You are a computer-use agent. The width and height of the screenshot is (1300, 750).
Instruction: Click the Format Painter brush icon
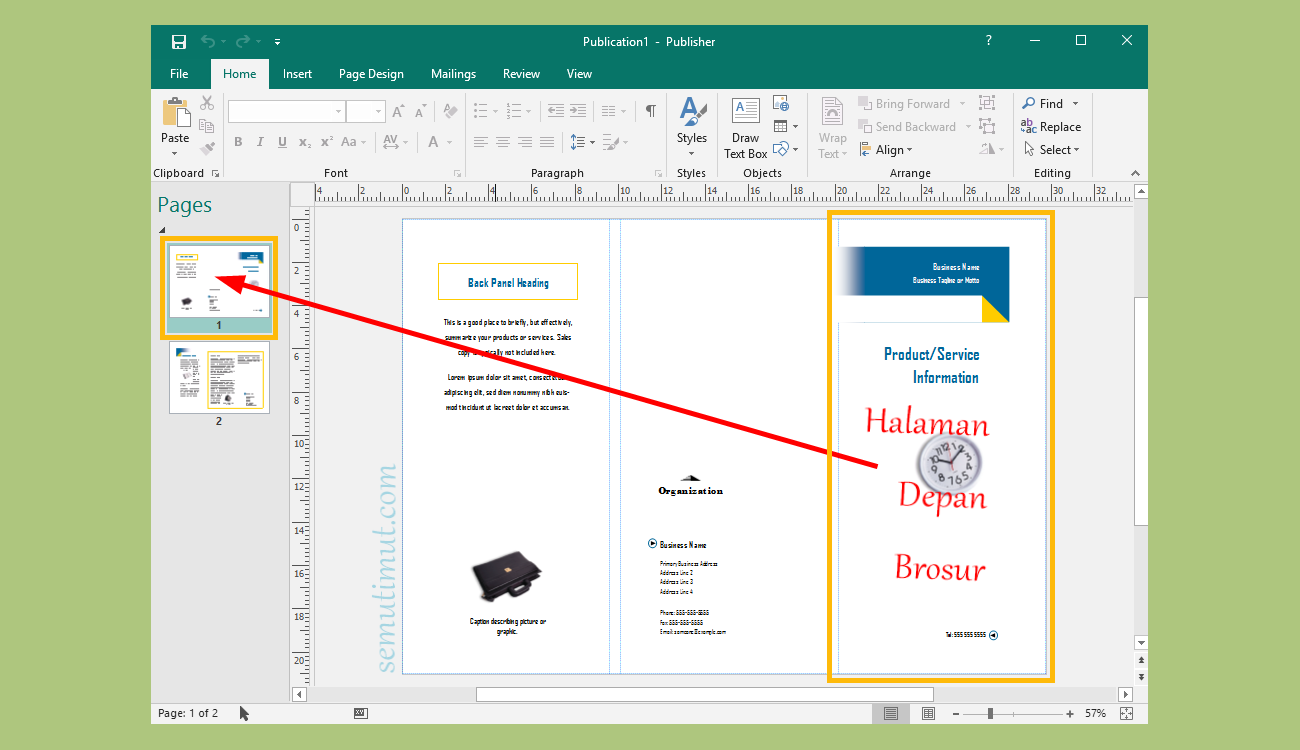tap(207, 149)
